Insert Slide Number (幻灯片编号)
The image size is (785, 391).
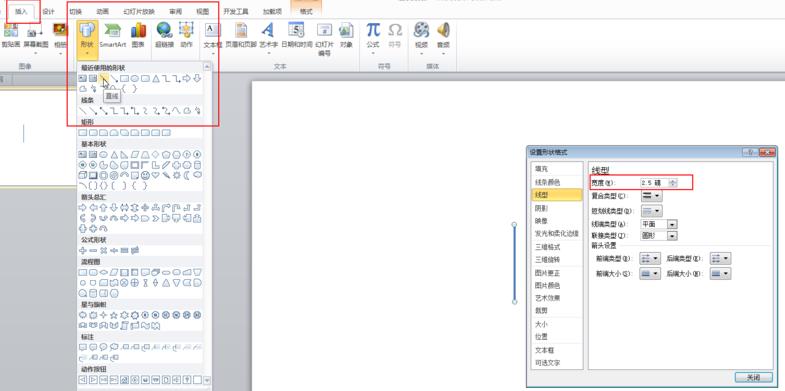tap(324, 39)
